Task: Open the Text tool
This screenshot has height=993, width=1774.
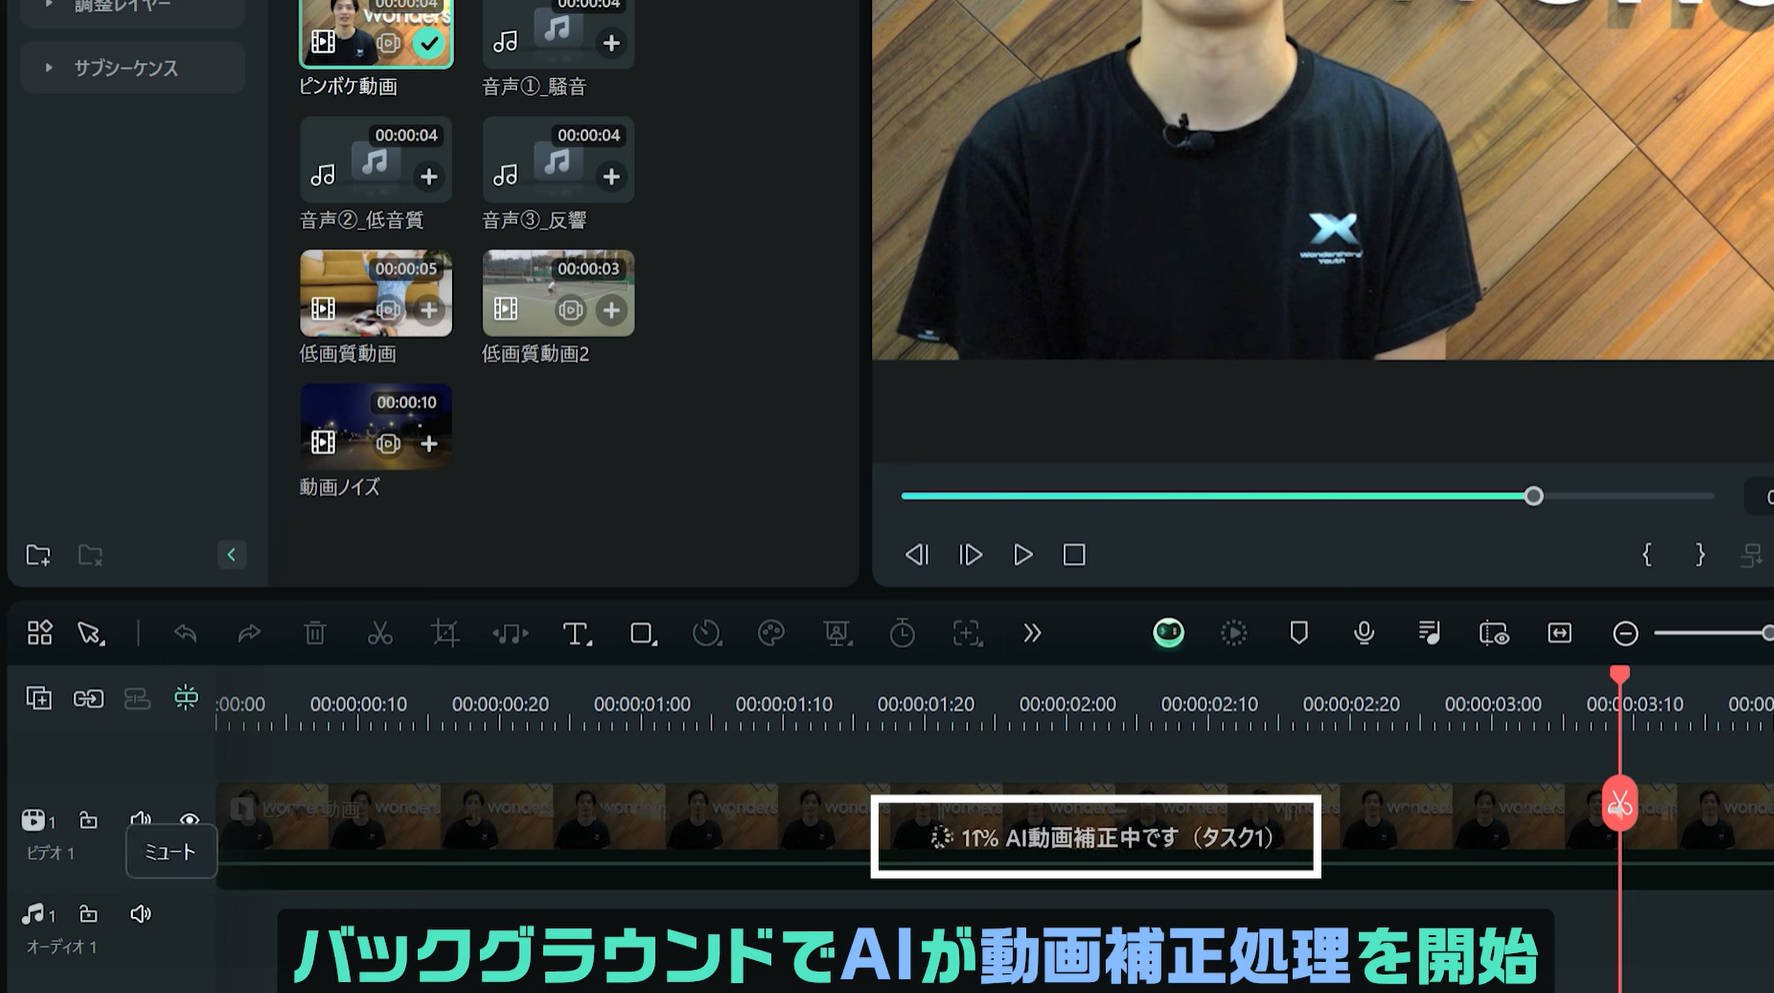Action: pyautogui.click(x=575, y=633)
